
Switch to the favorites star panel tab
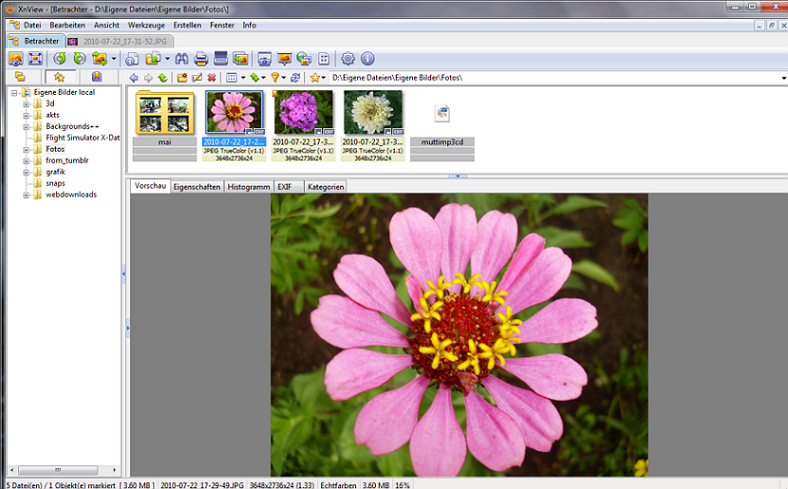click(x=59, y=77)
